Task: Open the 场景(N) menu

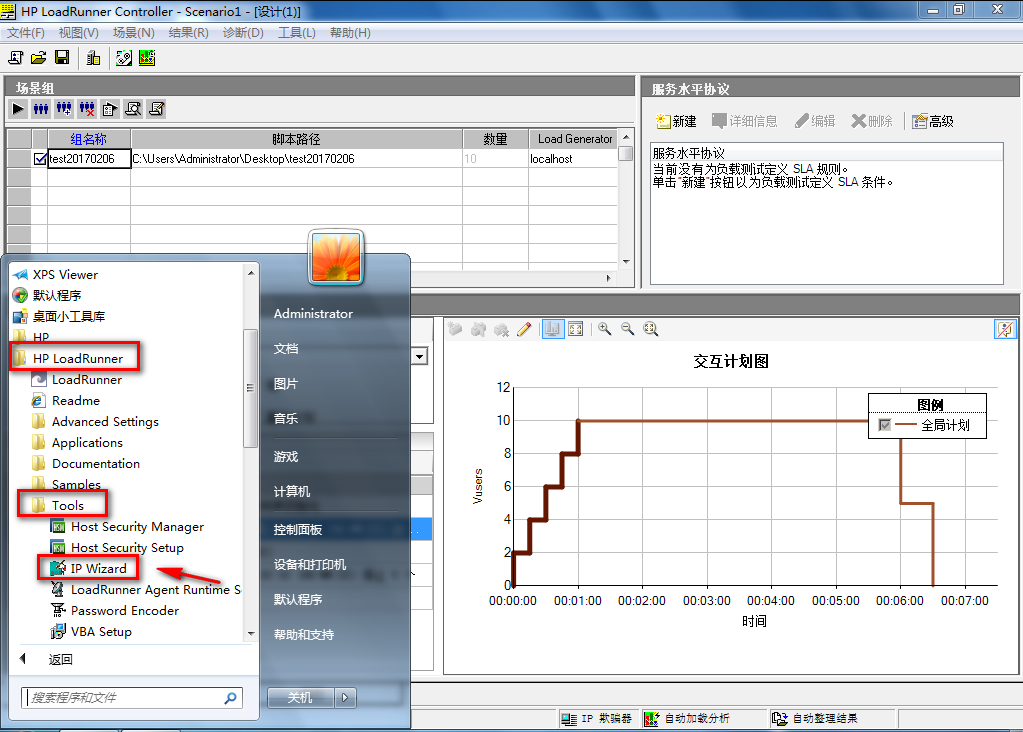Action: pyautogui.click(x=134, y=33)
